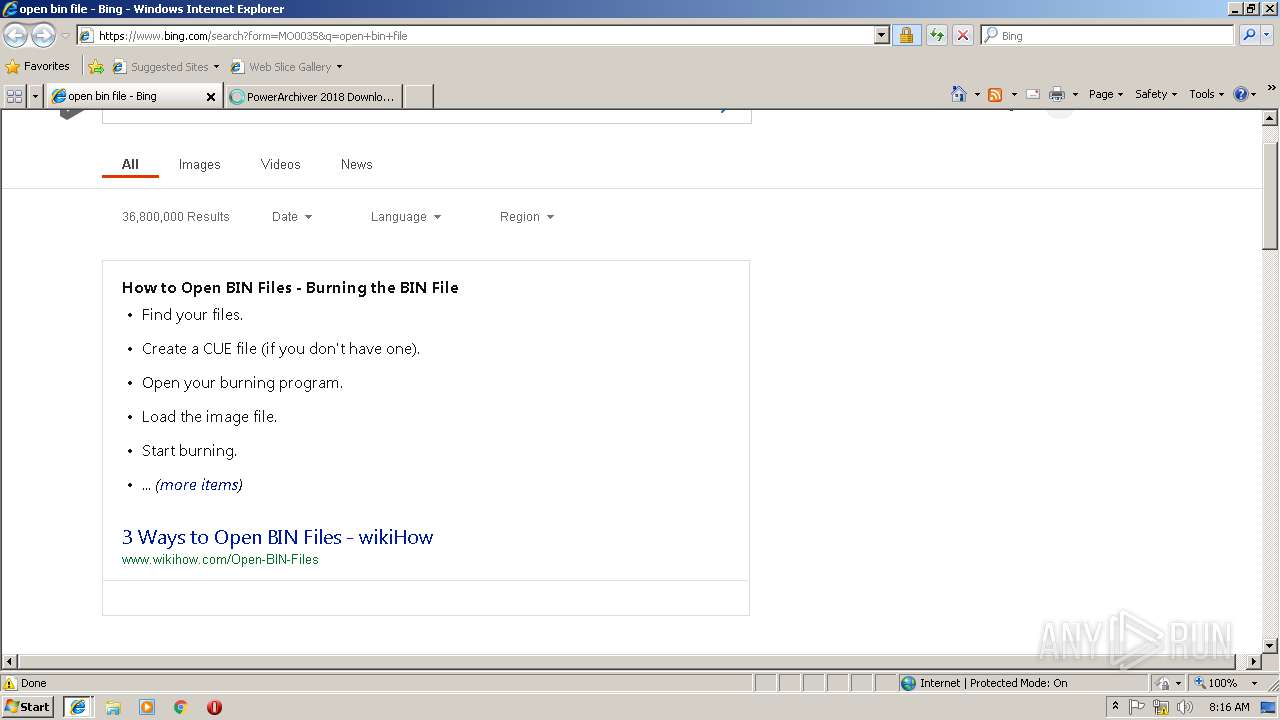Click the Internet Explorer taskbar icon
Screen dimensions: 1280x720
coord(78,706)
